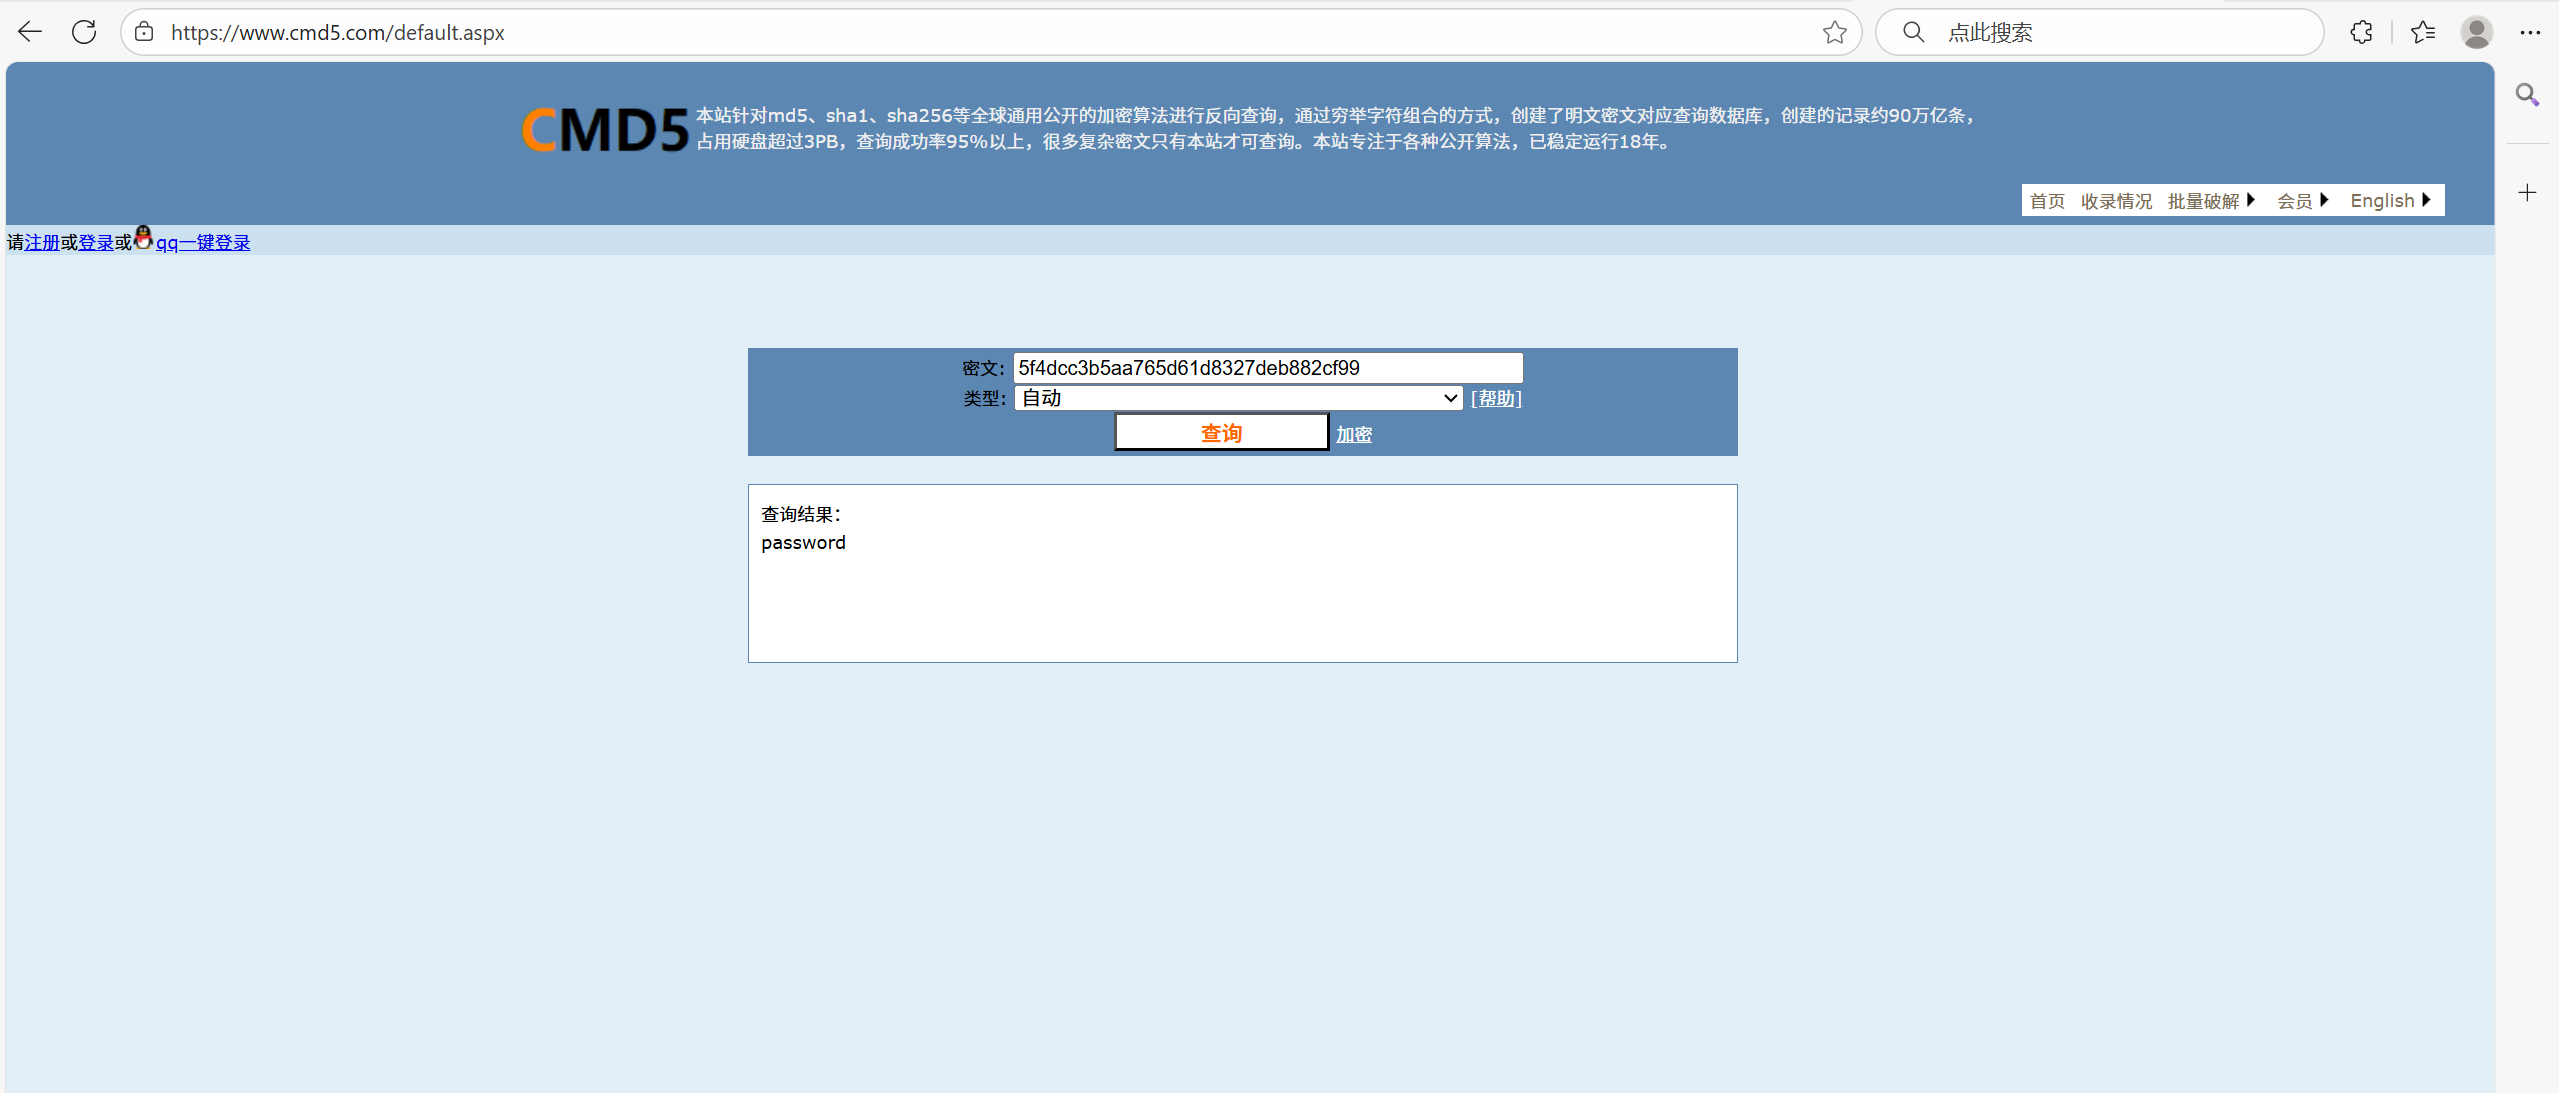Open the browser extensions puzzle icon
This screenshot has width=2559, height=1093.
[2361, 32]
